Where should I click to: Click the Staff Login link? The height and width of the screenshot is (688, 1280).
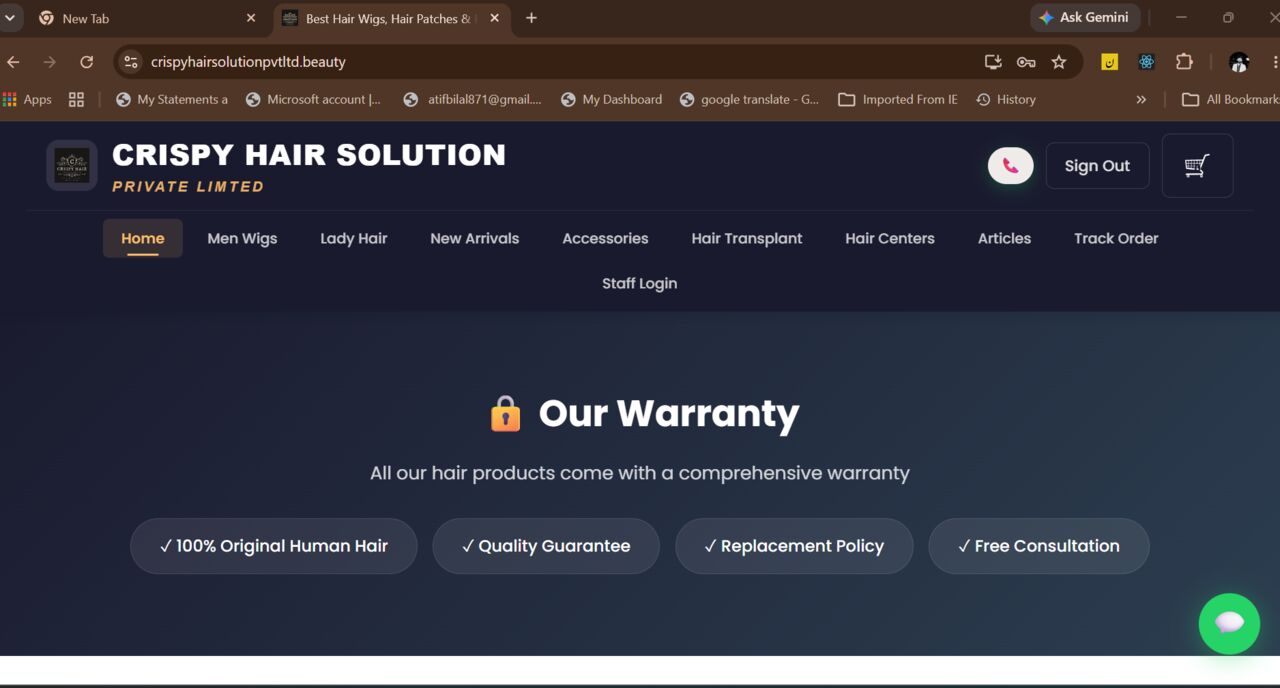(x=639, y=283)
